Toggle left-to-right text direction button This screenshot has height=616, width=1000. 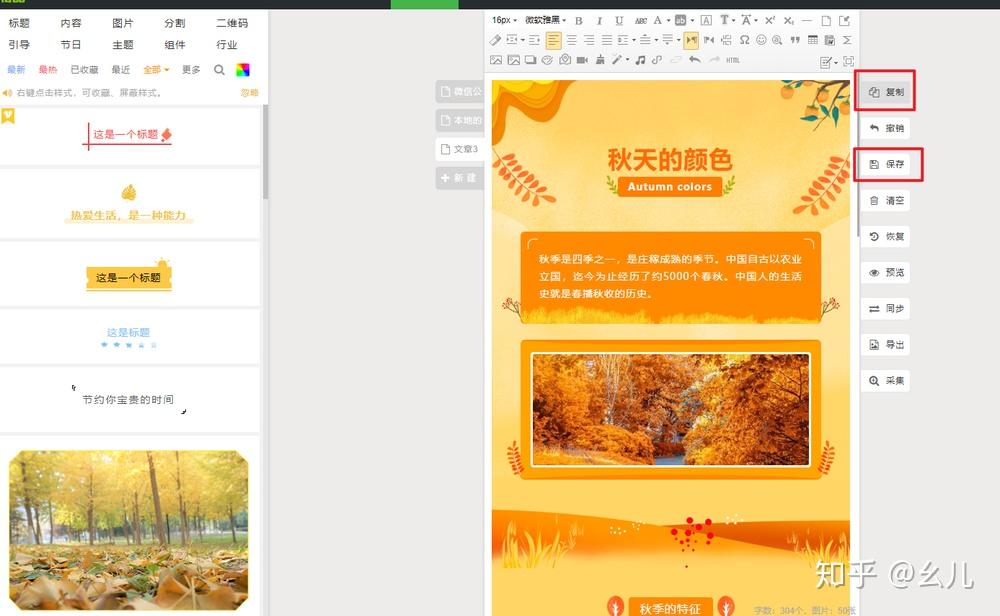tap(691, 40)
